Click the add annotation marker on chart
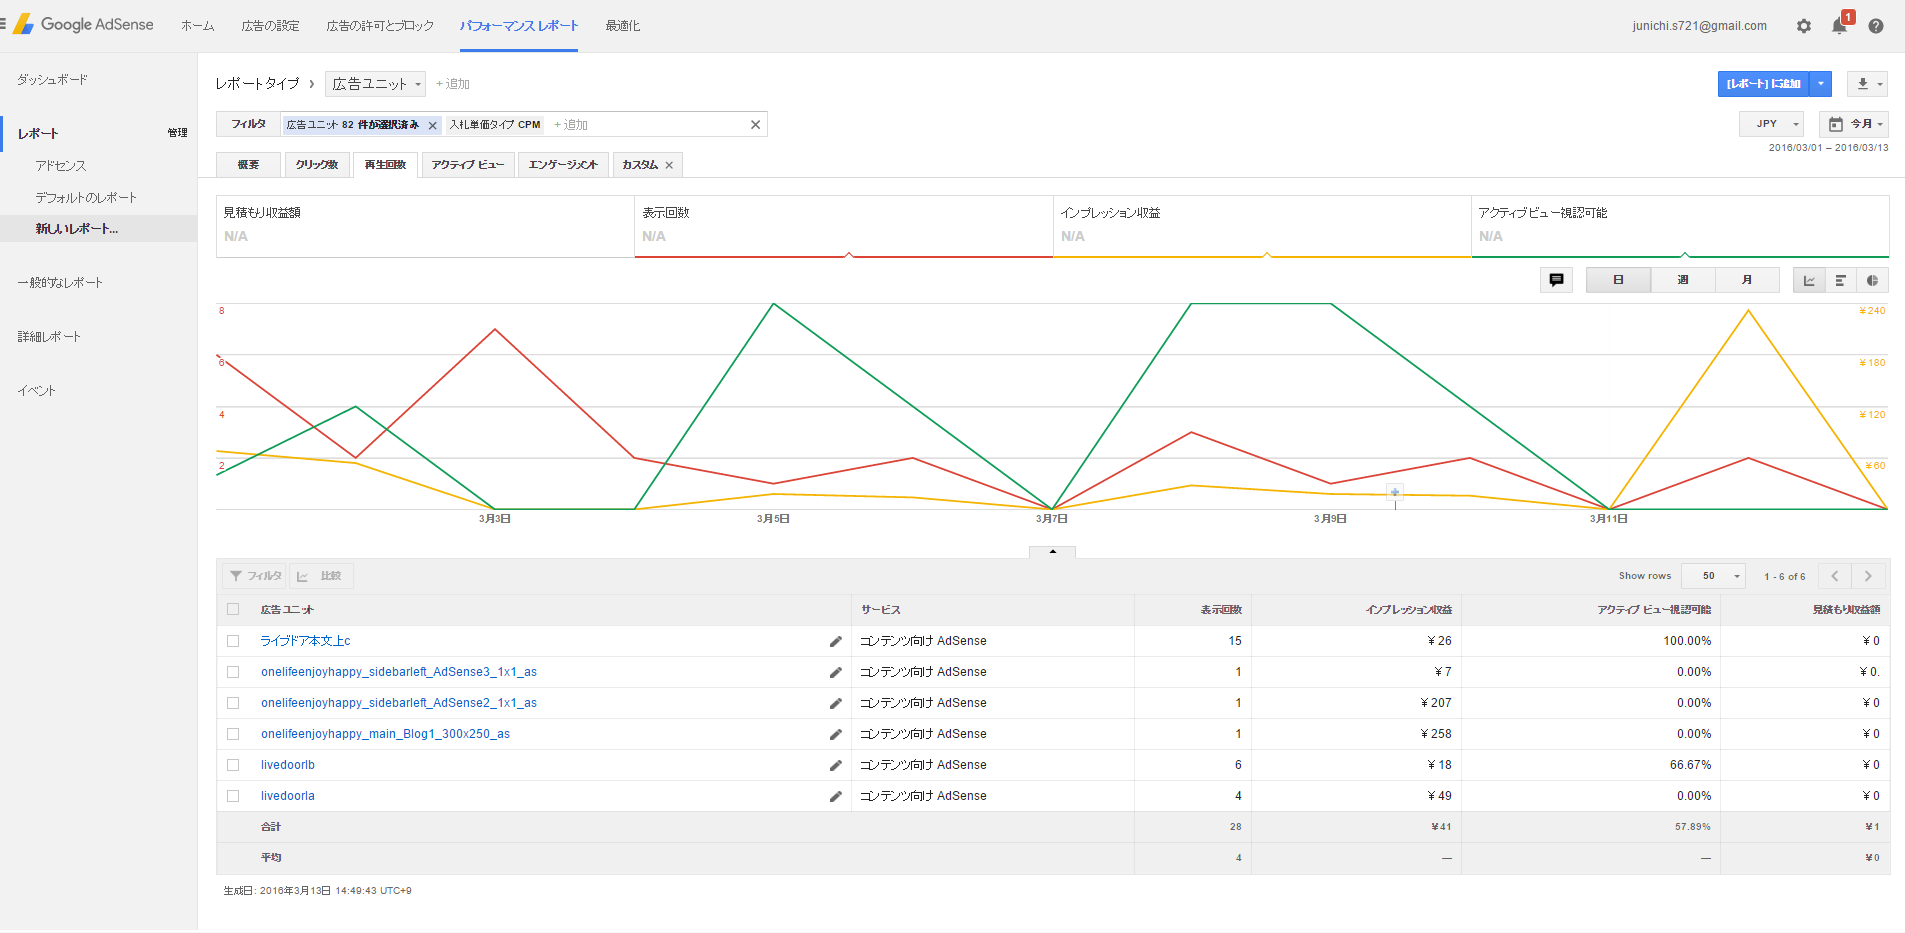This screenshot has height=933, width=1905. pos(1395,492)
